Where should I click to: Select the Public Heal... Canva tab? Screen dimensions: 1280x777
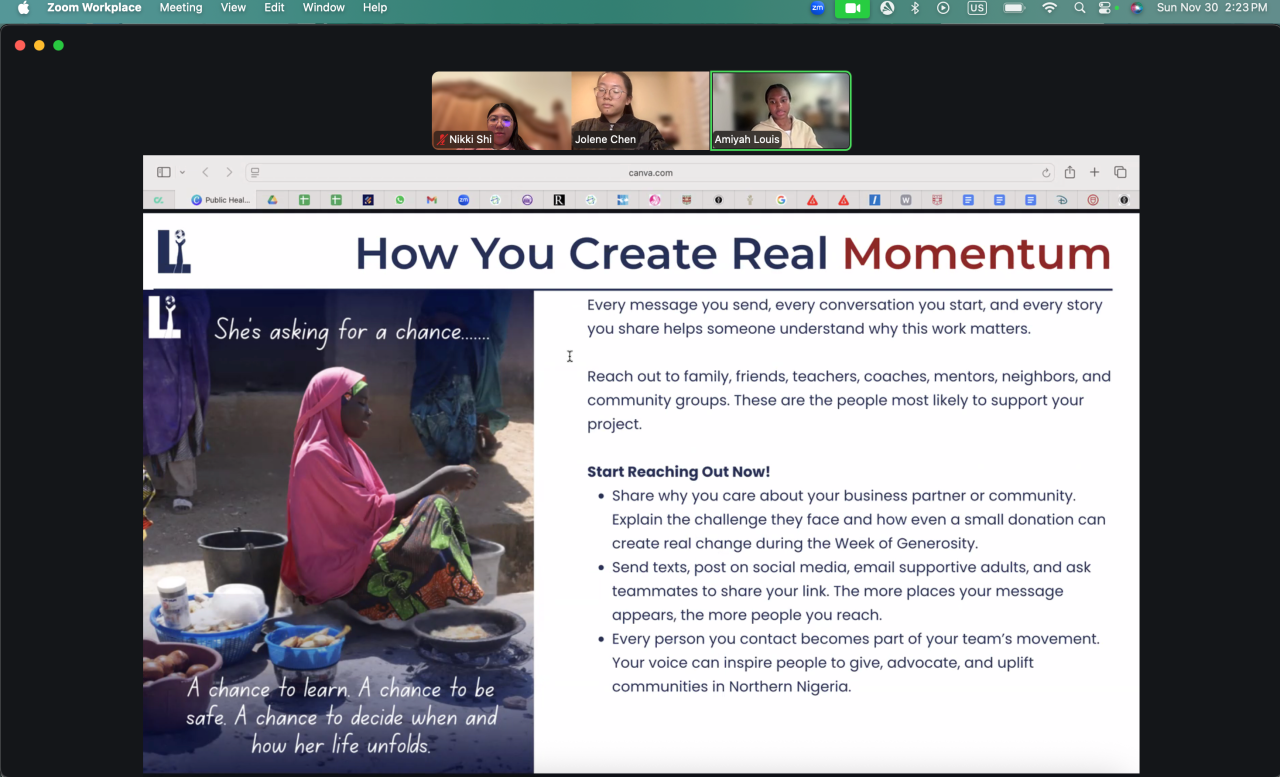point(220,200)
